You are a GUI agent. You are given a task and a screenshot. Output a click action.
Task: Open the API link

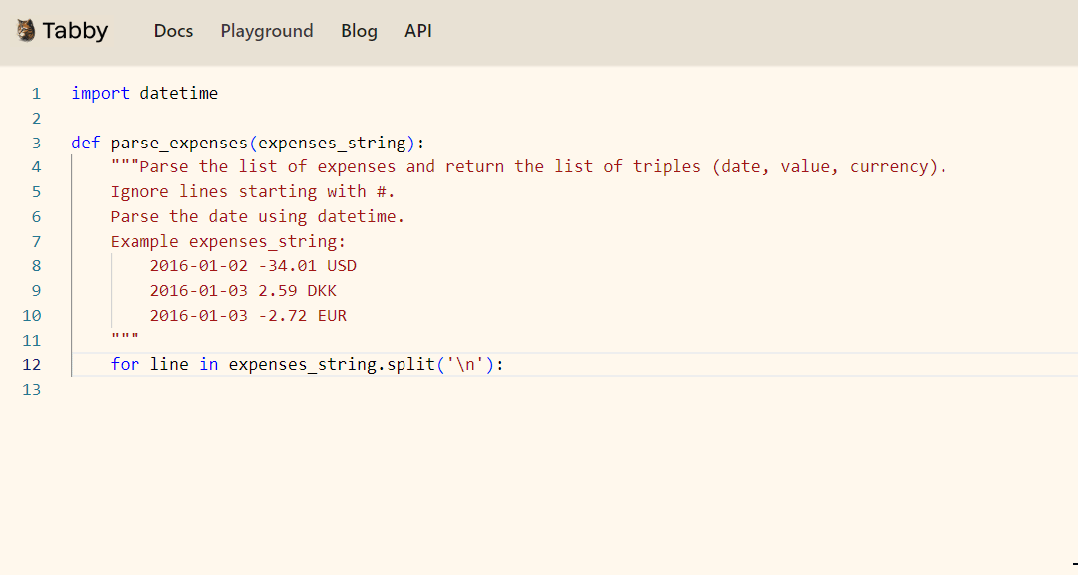[x=418, y=31]
